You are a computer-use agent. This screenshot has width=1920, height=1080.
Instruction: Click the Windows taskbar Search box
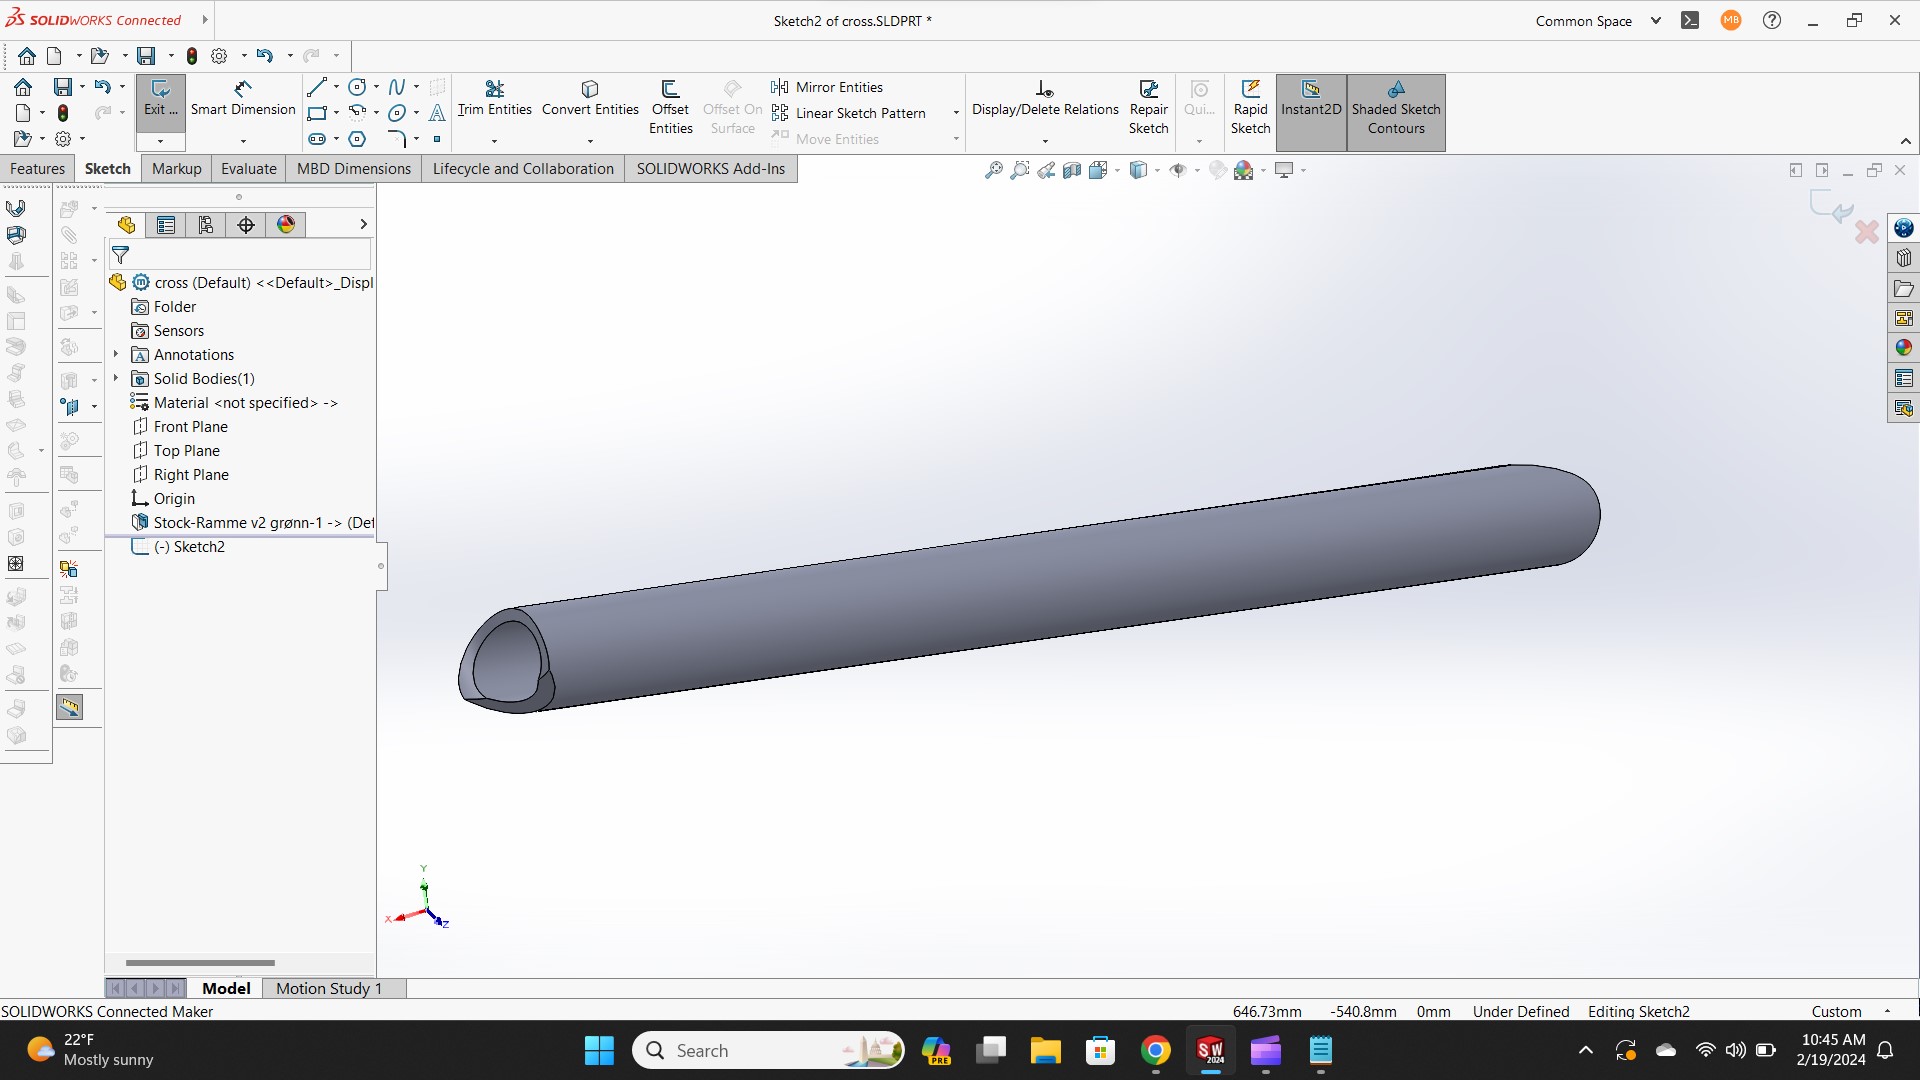[x=768, y=1051]
